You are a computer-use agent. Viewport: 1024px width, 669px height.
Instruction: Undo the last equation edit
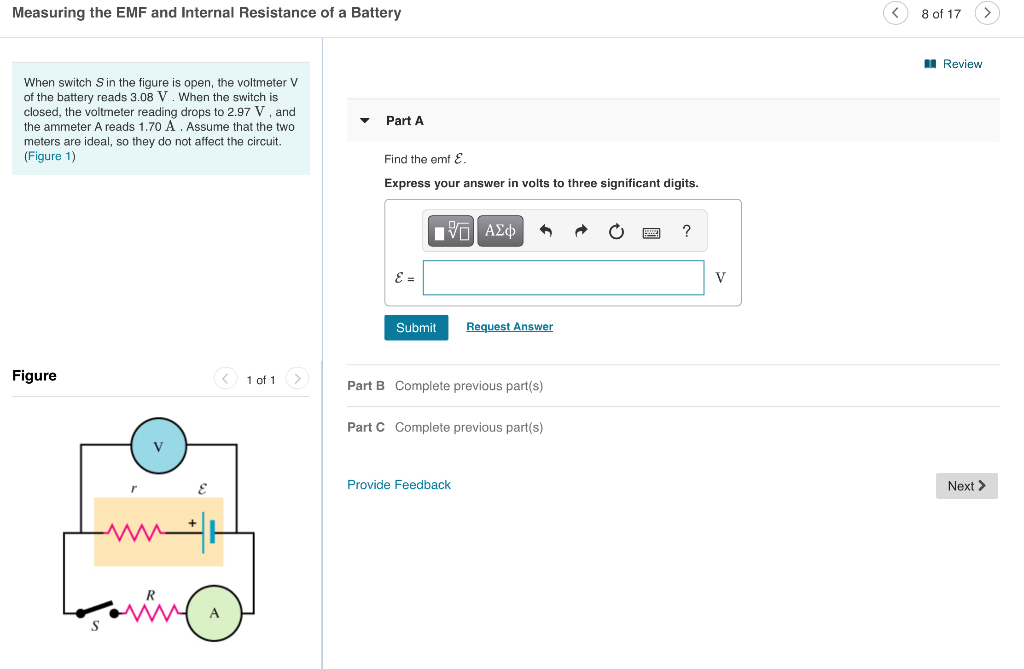tap(545, 230)
